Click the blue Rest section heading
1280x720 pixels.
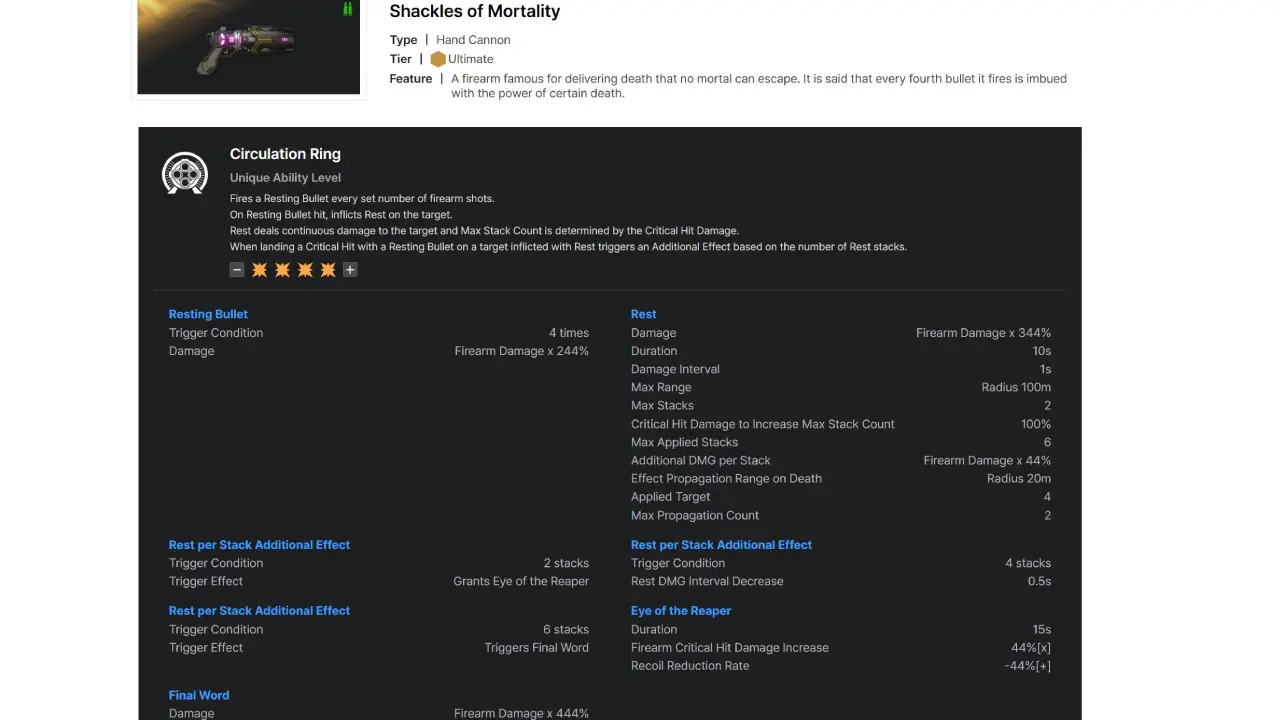coord(643,314)
